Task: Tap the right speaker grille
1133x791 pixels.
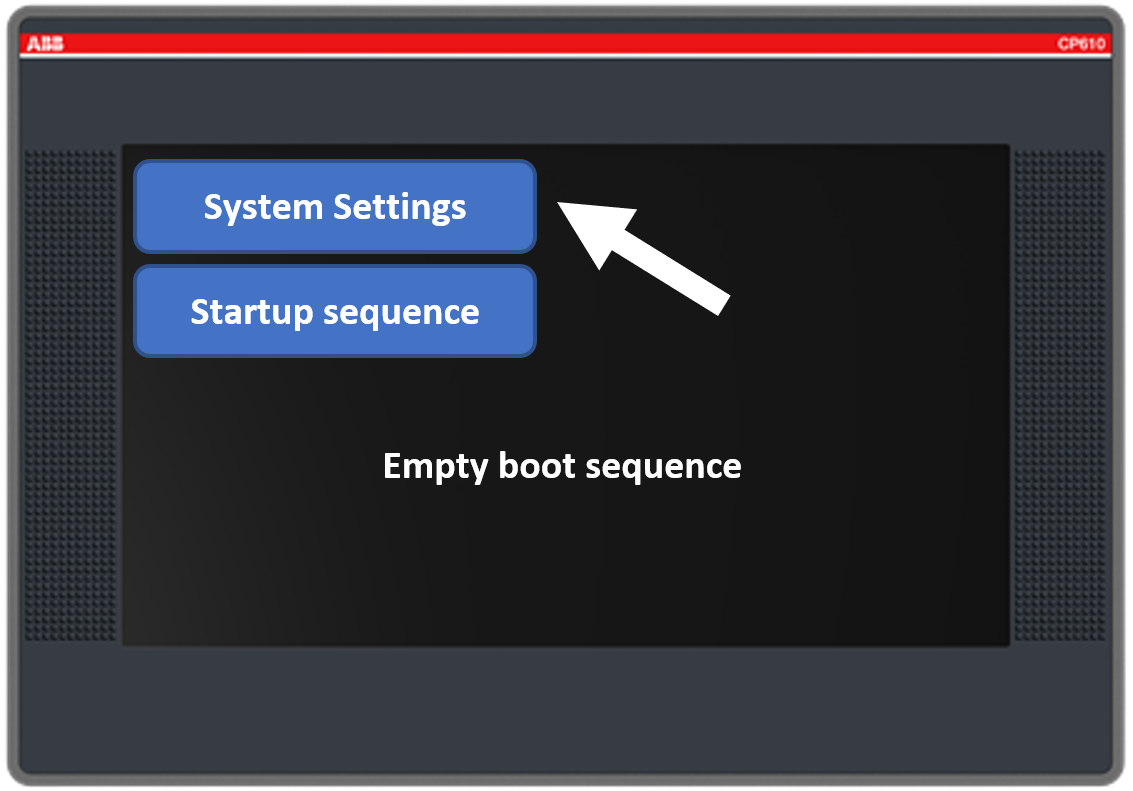Action: tap(1060, 396)
